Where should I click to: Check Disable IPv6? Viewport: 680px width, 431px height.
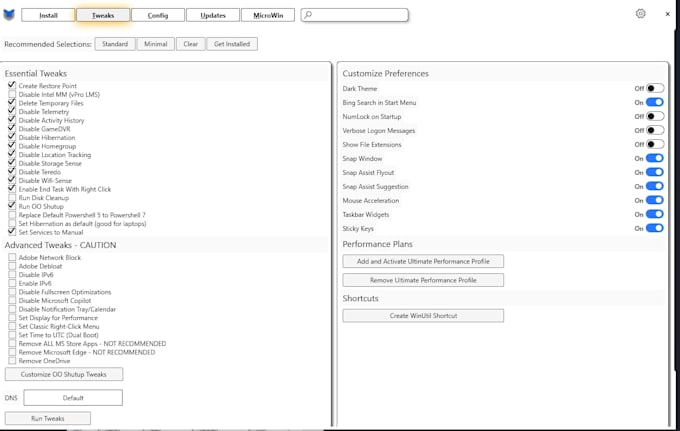[x=12, y=274]
